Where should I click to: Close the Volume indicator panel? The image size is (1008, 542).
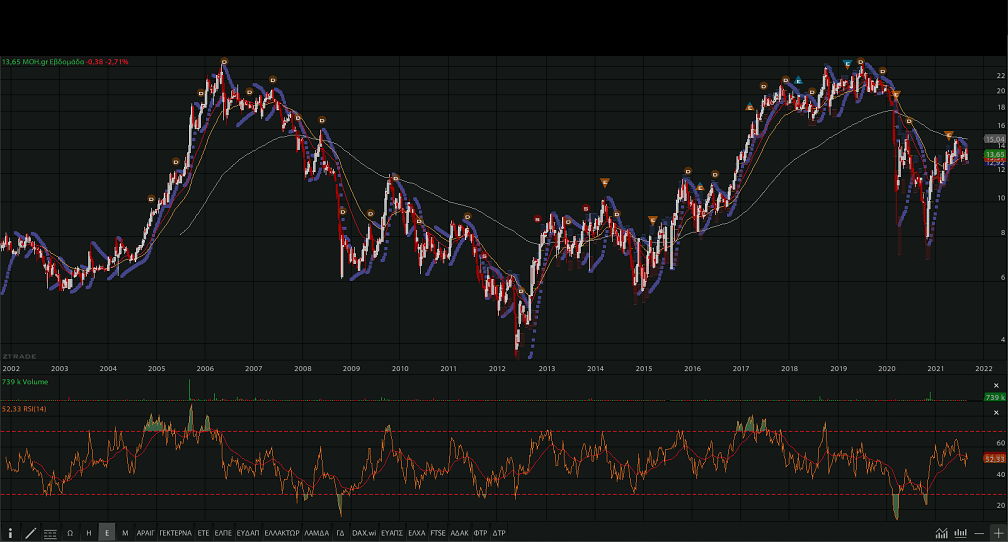pos(995,385)
